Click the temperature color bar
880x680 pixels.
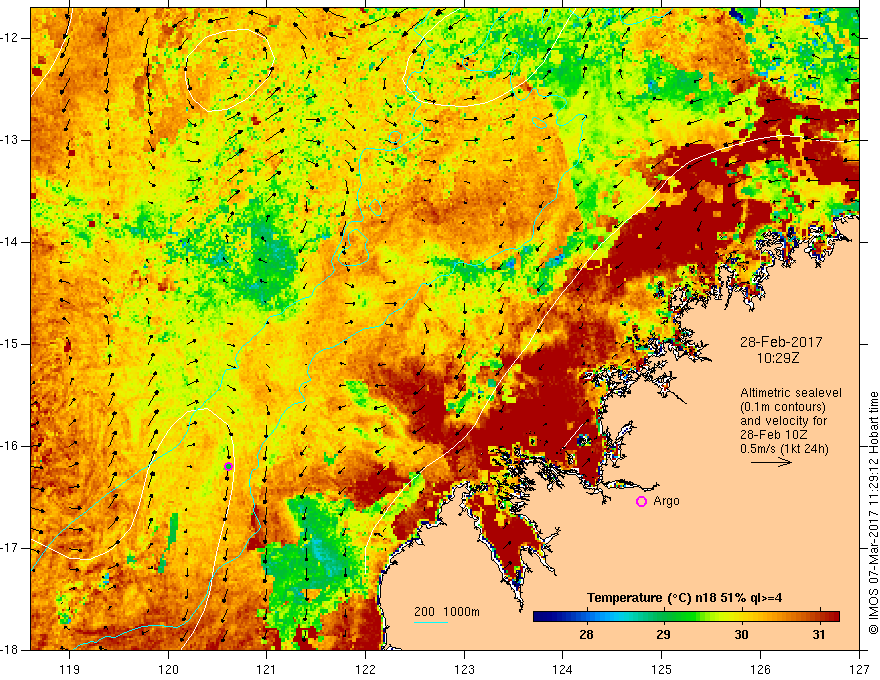686,617
